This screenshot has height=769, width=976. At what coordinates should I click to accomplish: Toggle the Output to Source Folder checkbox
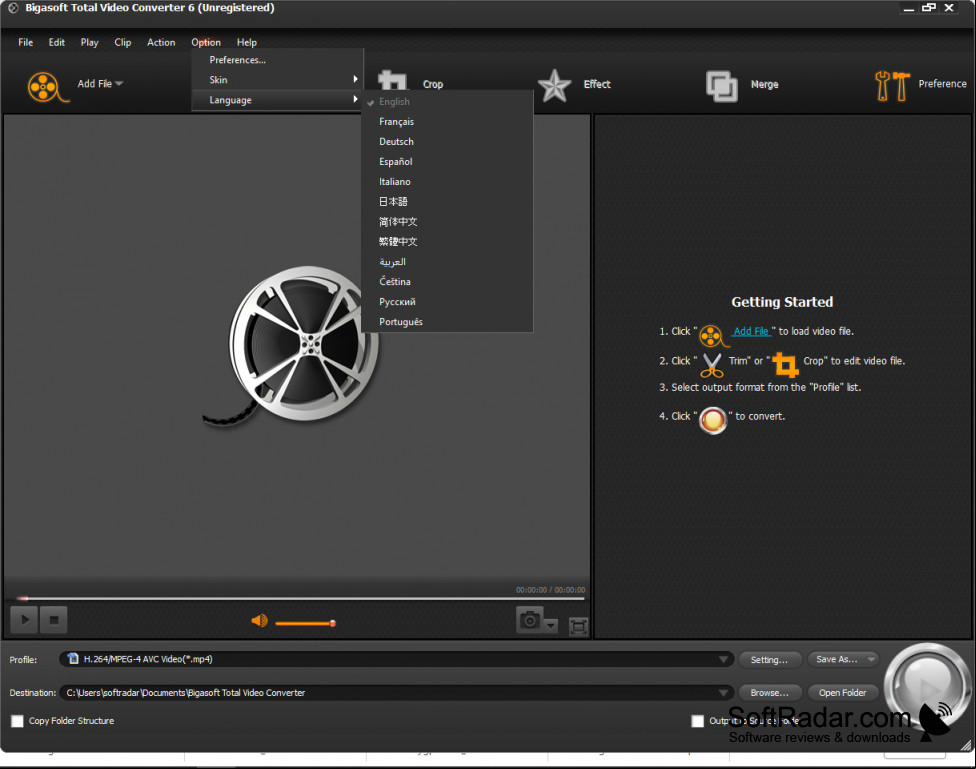(x=698, y=721)
